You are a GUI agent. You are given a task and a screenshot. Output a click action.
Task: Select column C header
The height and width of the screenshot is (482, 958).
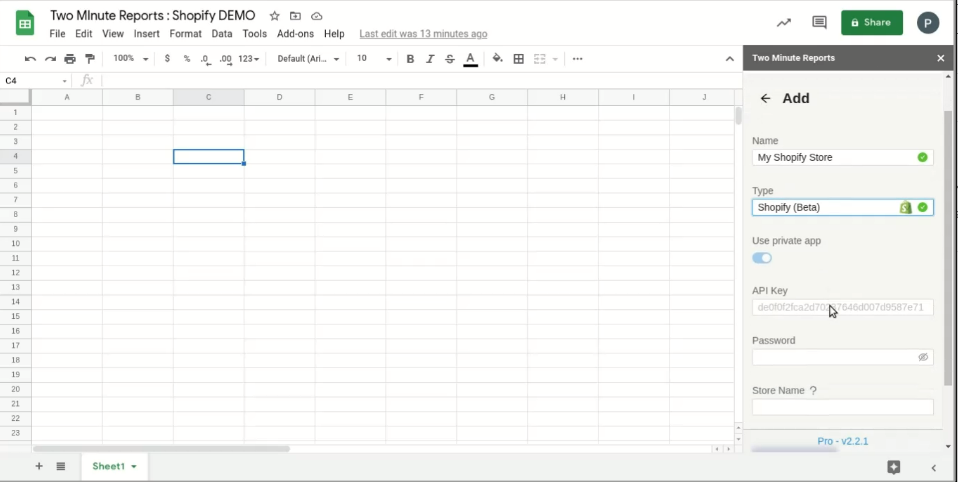tap(208, 97)
